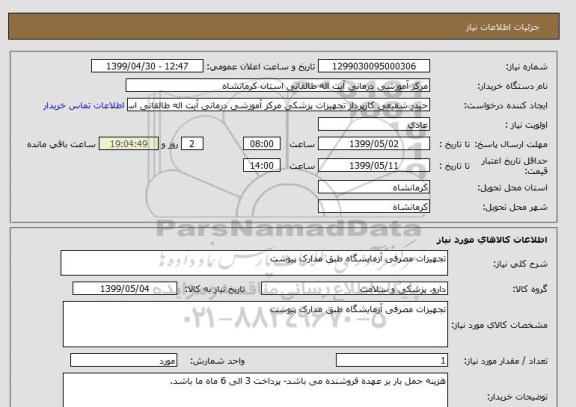Select the unit of measure field مورد

[x=123, y=361]
